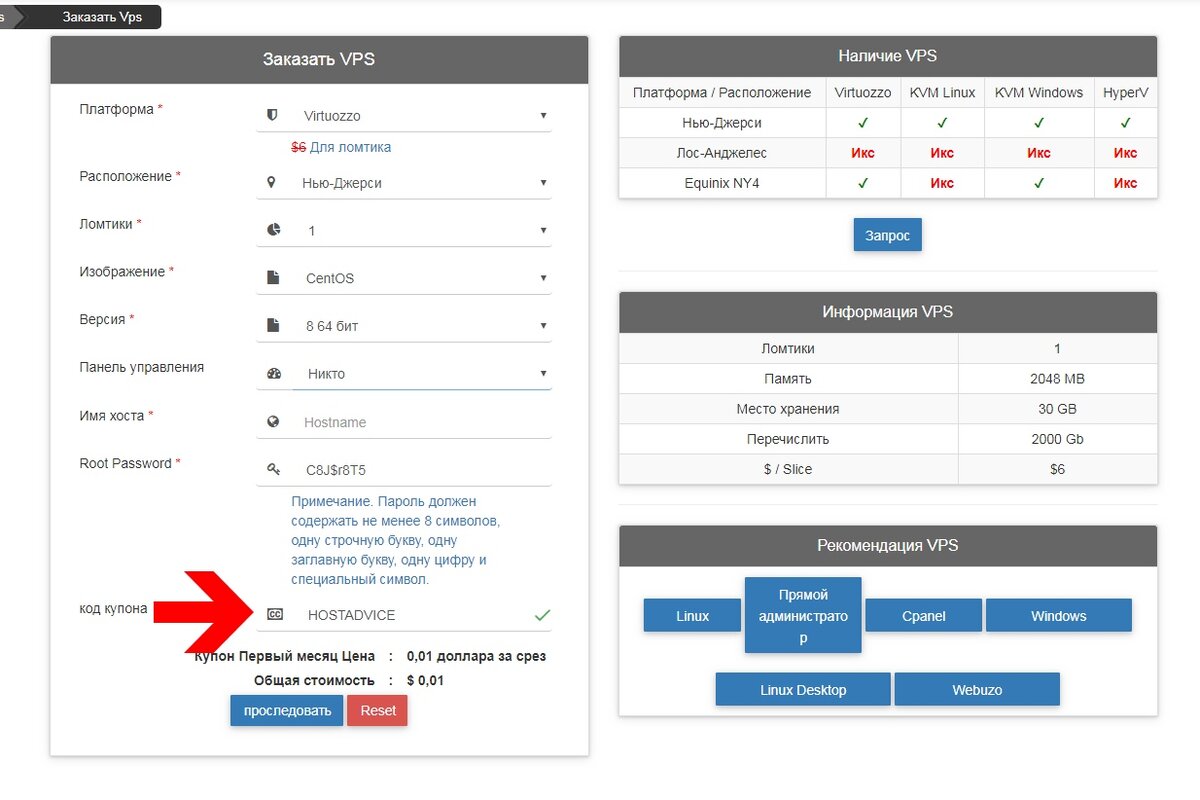Click the map pin icon beside Нью-Джерси
The height and width of the screenshot is (800, 1200).
pos(272,183)
